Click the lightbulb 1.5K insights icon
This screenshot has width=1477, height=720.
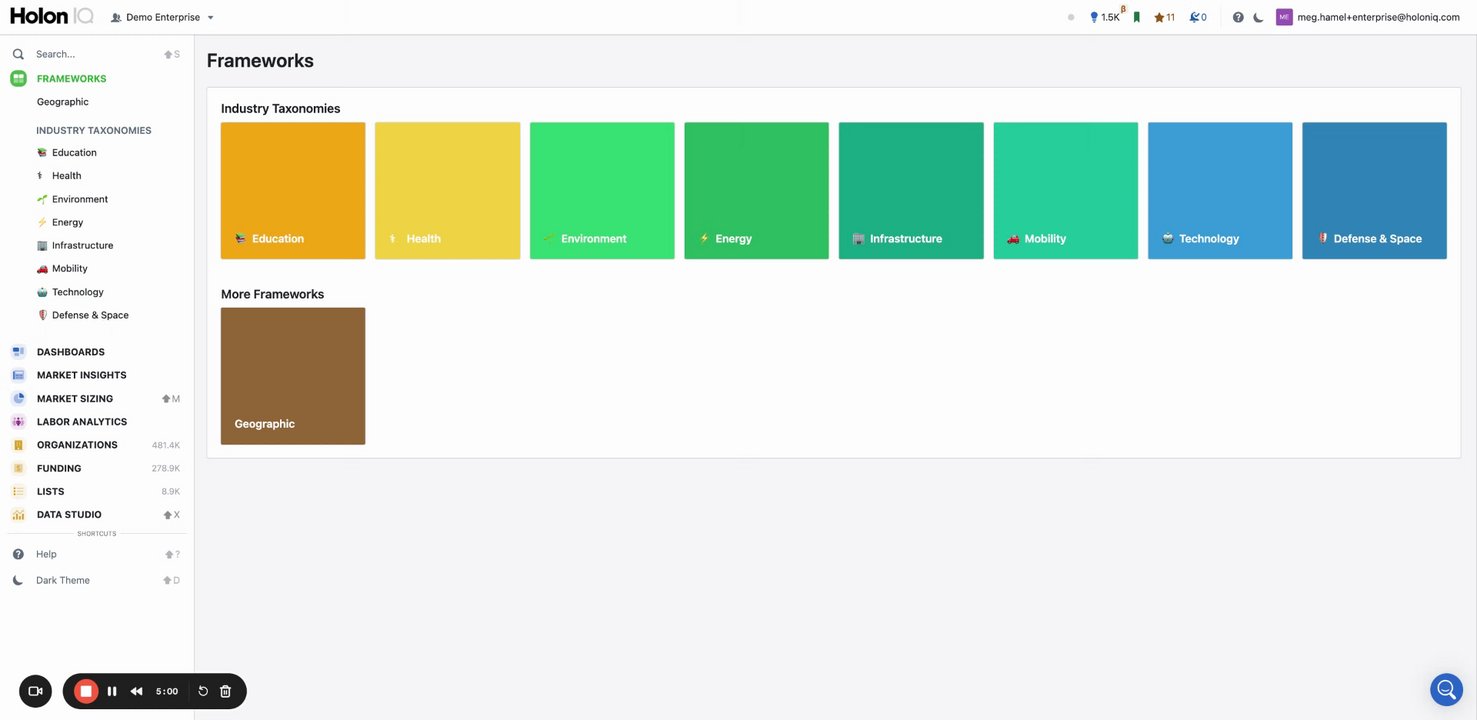(1105, 17)
